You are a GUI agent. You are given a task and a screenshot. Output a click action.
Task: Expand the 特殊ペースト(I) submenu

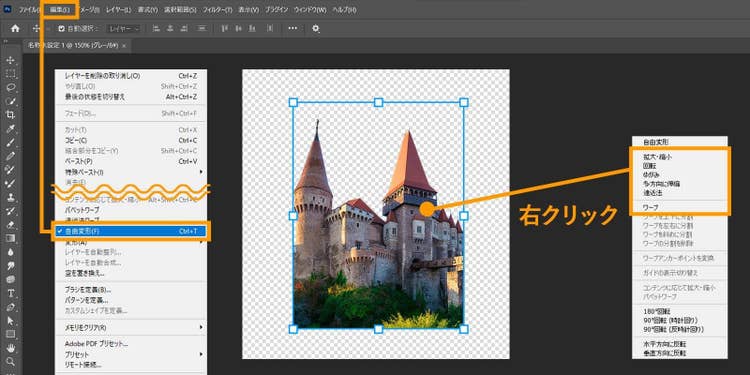pyautogui.click(x=130, y=172)
